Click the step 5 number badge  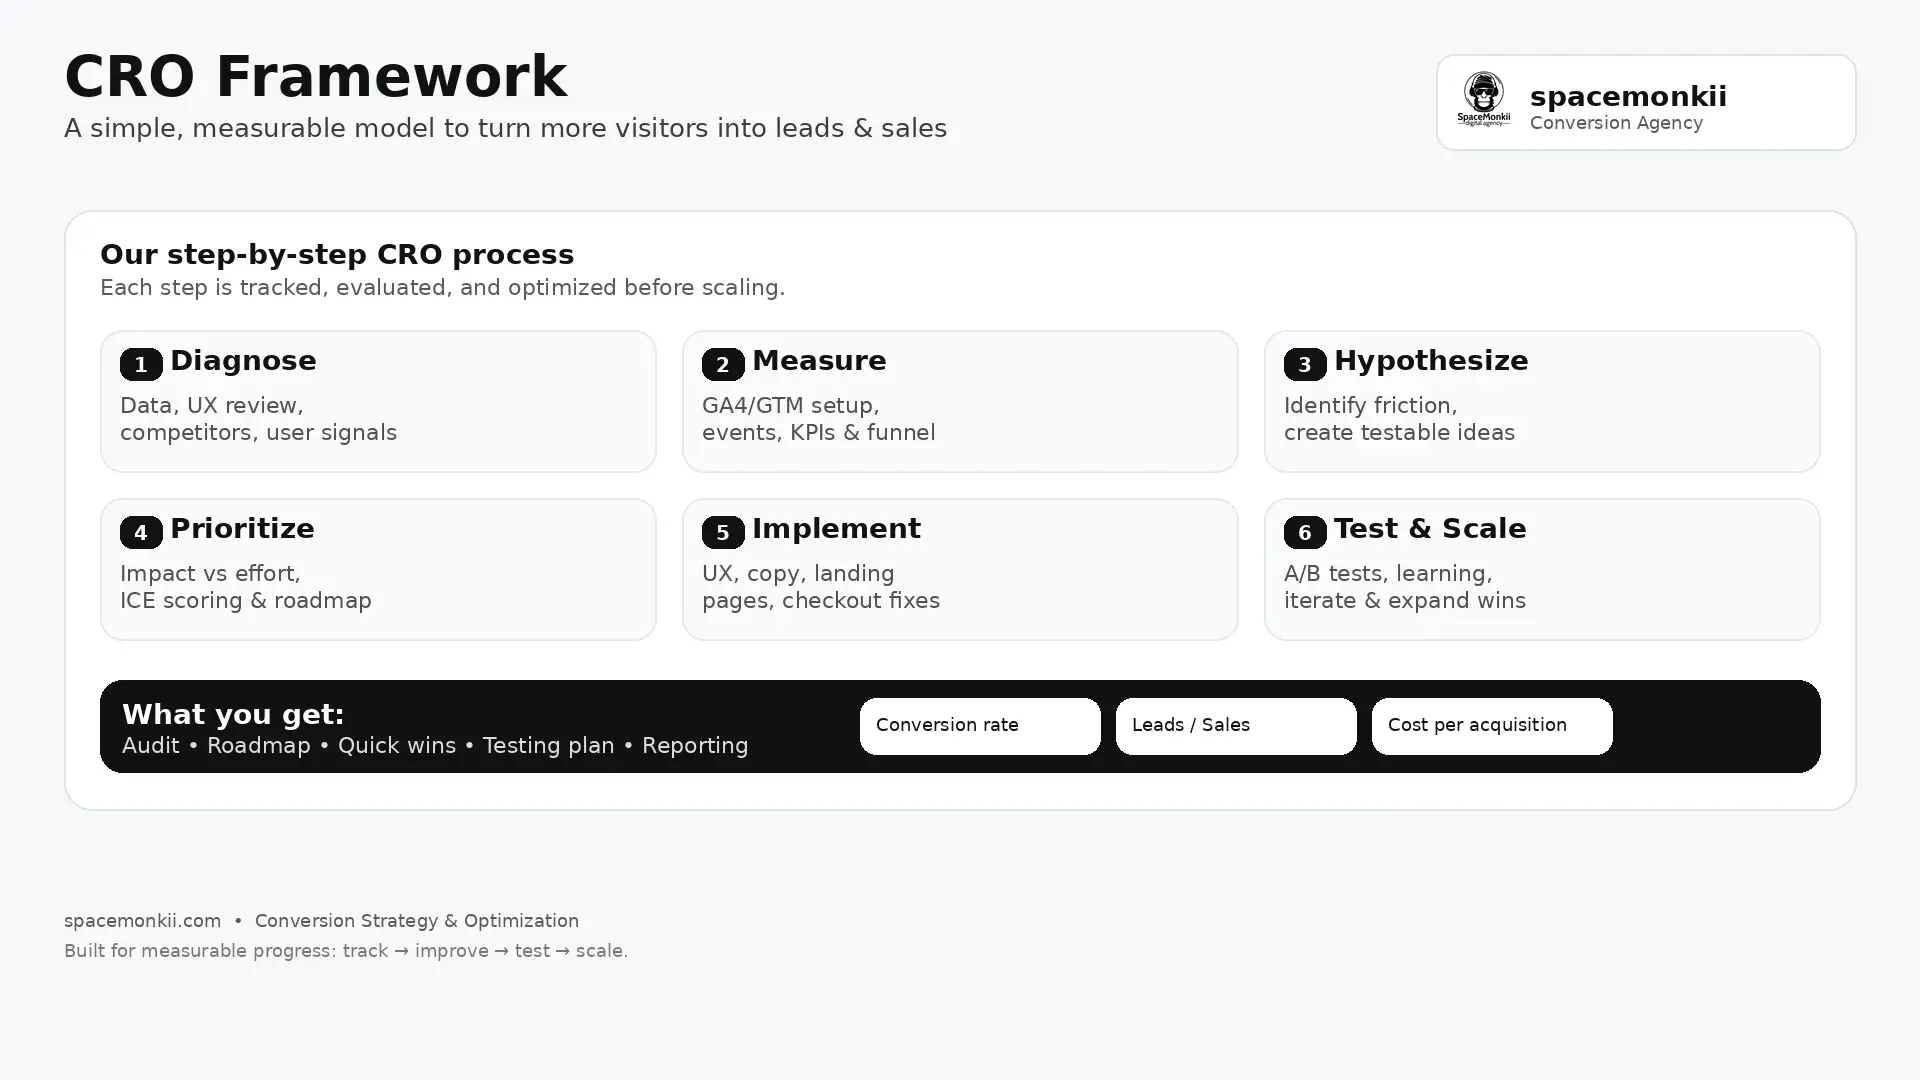723,533
